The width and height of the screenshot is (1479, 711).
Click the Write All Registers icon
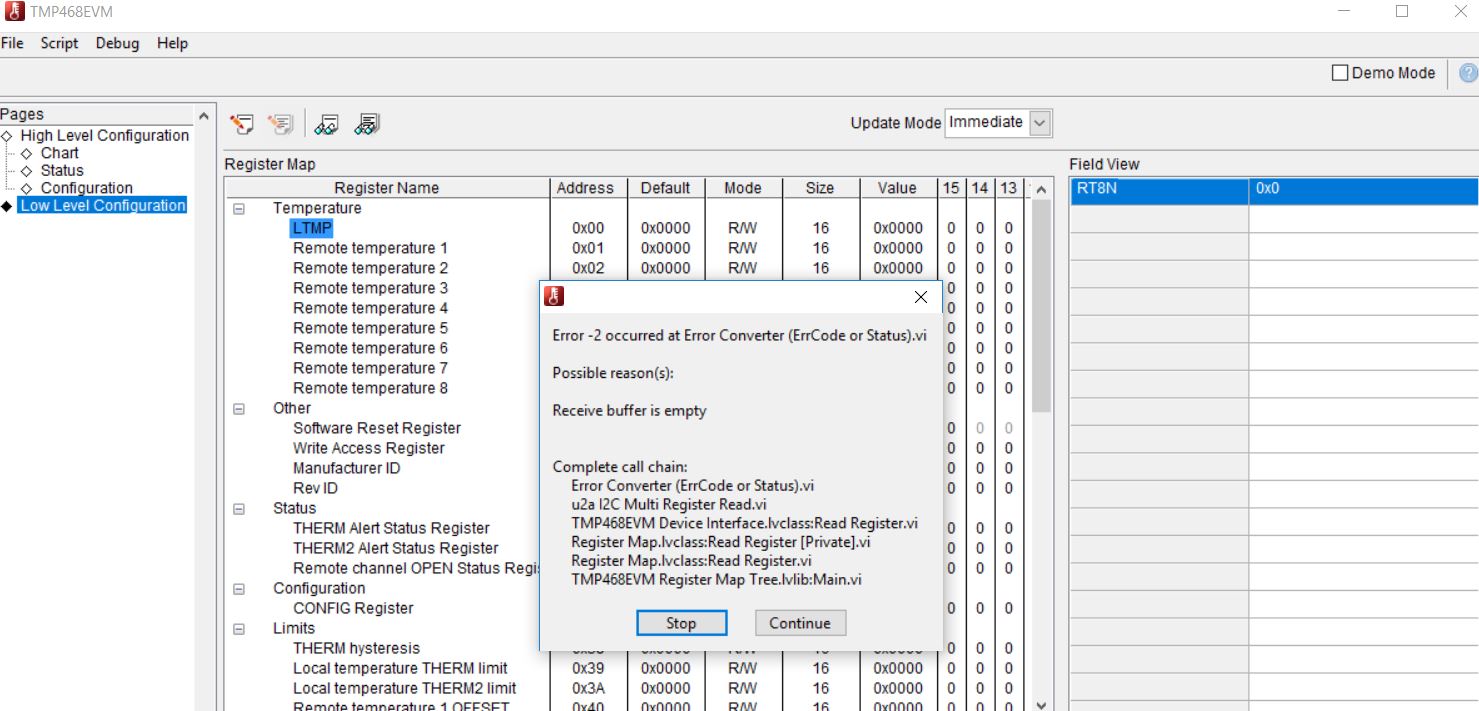click(281, 124)
